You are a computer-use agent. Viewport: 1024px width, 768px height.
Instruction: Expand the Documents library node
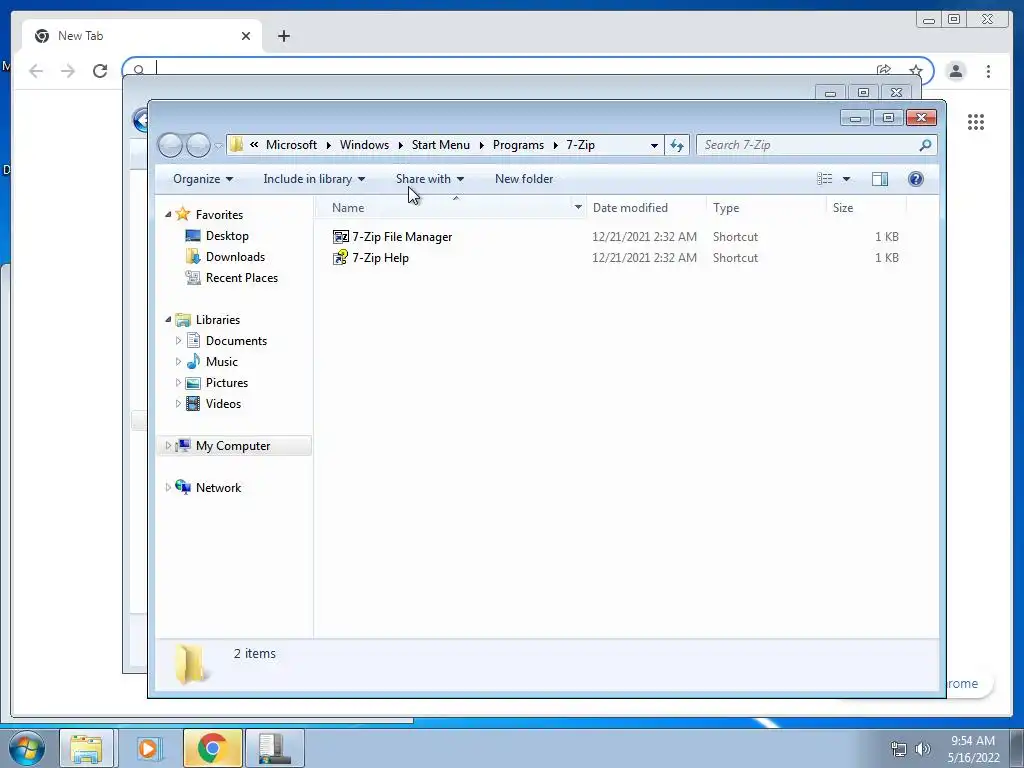(x=178, y=340)
